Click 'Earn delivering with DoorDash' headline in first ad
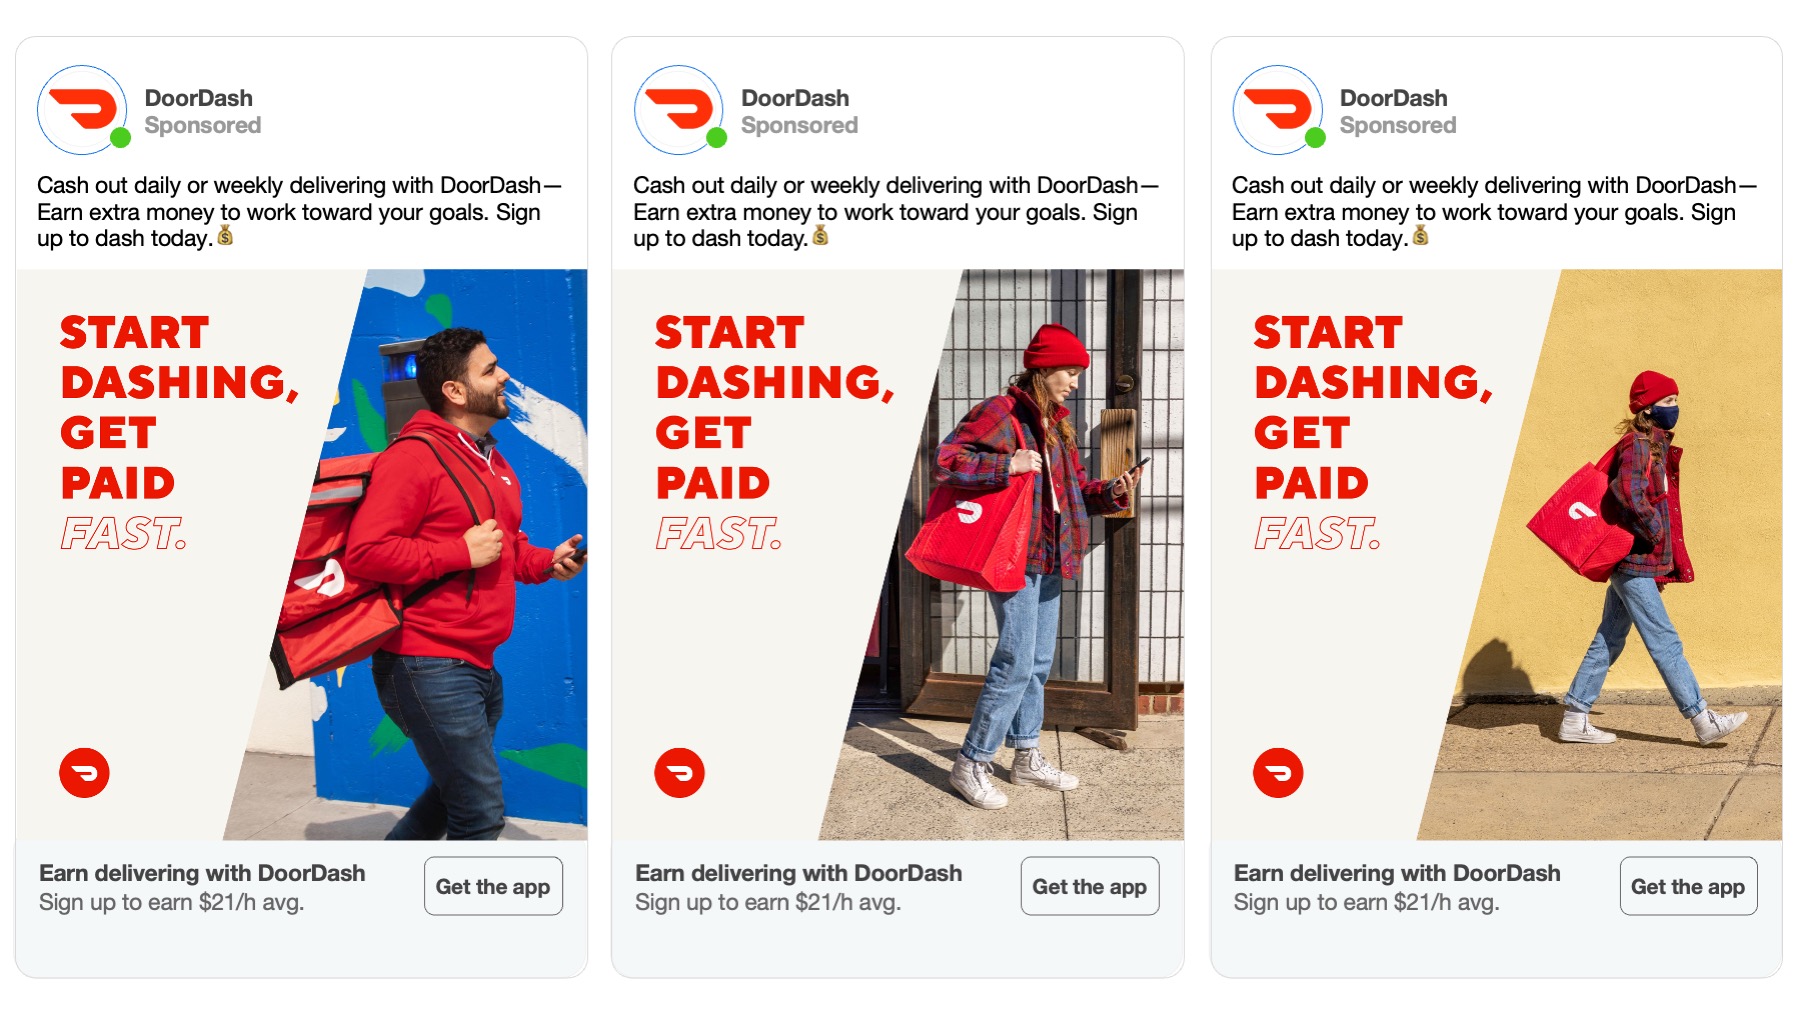 202,873
